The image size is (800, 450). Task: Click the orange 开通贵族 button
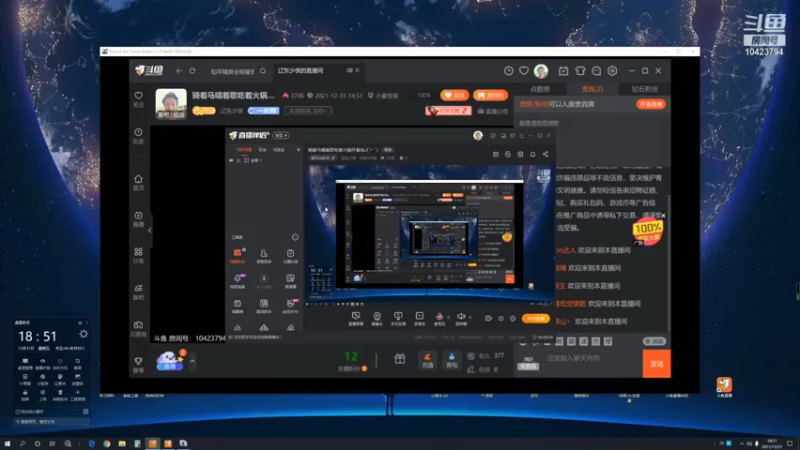(x=651, y=104)
